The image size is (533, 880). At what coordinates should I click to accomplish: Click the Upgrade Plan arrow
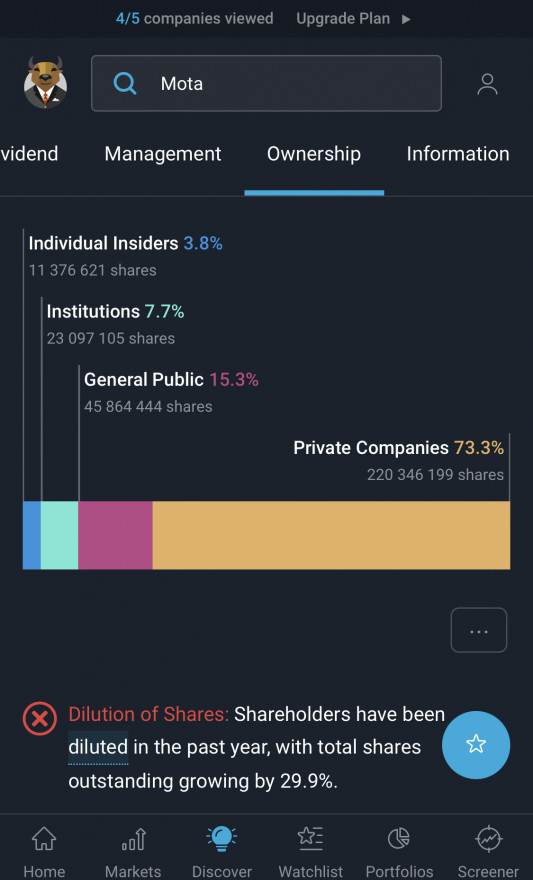(406, 19)
